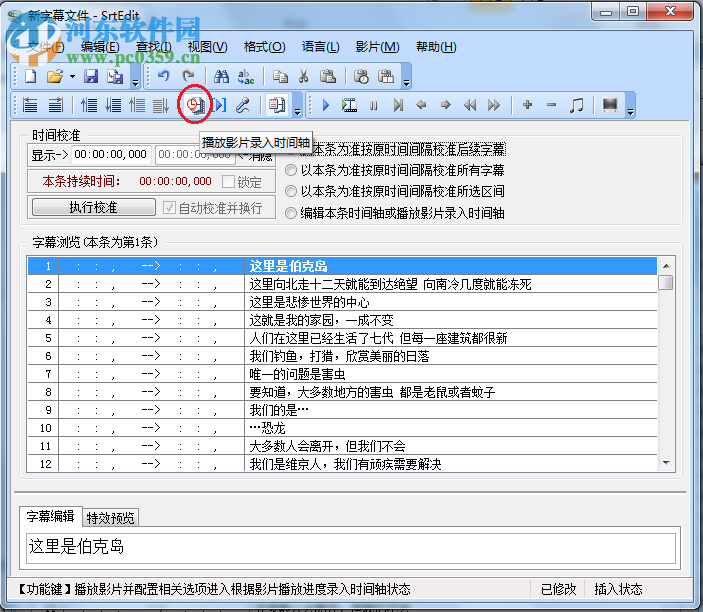Click the plus icon in playback toolbar
Image resolution: width=703 pixels, height=612 pixels.
coord(528,105)
